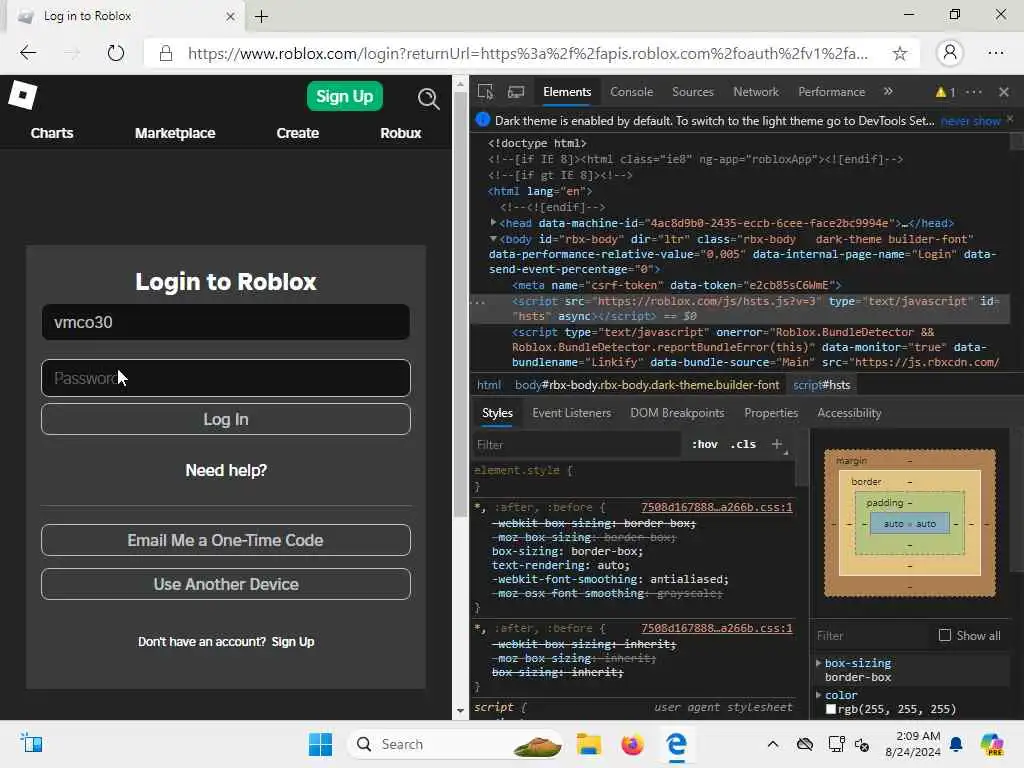This screenshot has height=768, width=1024.
Task: Click Email Me a One-Time Code
Action: pyautogui.click(x=226, y=540)
